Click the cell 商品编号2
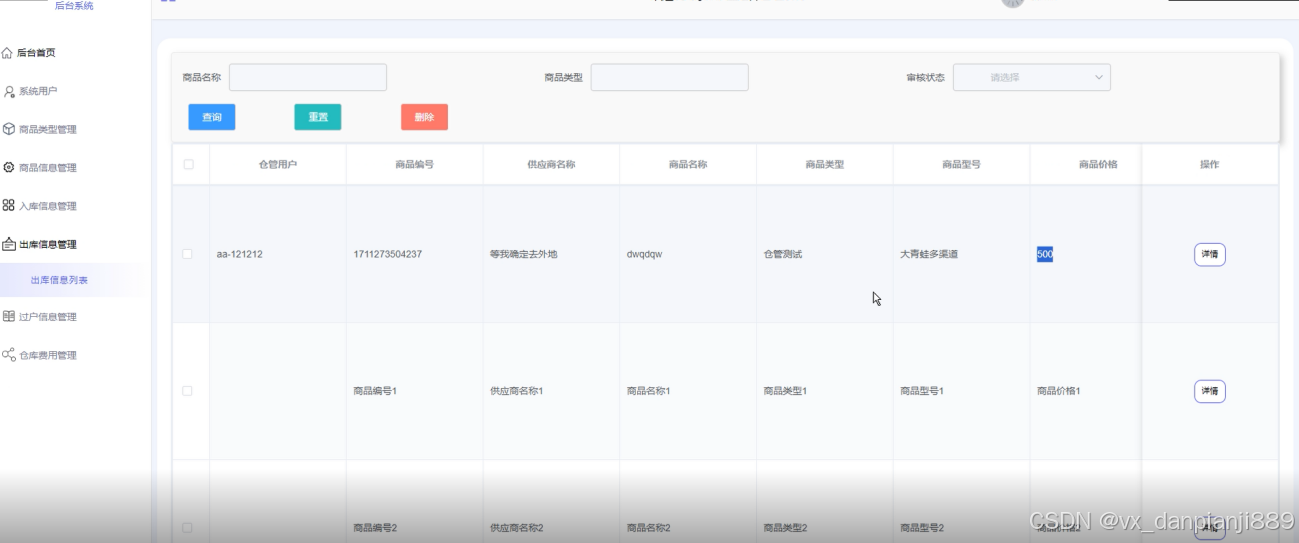This screenshot has height=543, width=1299. (375, 527)
